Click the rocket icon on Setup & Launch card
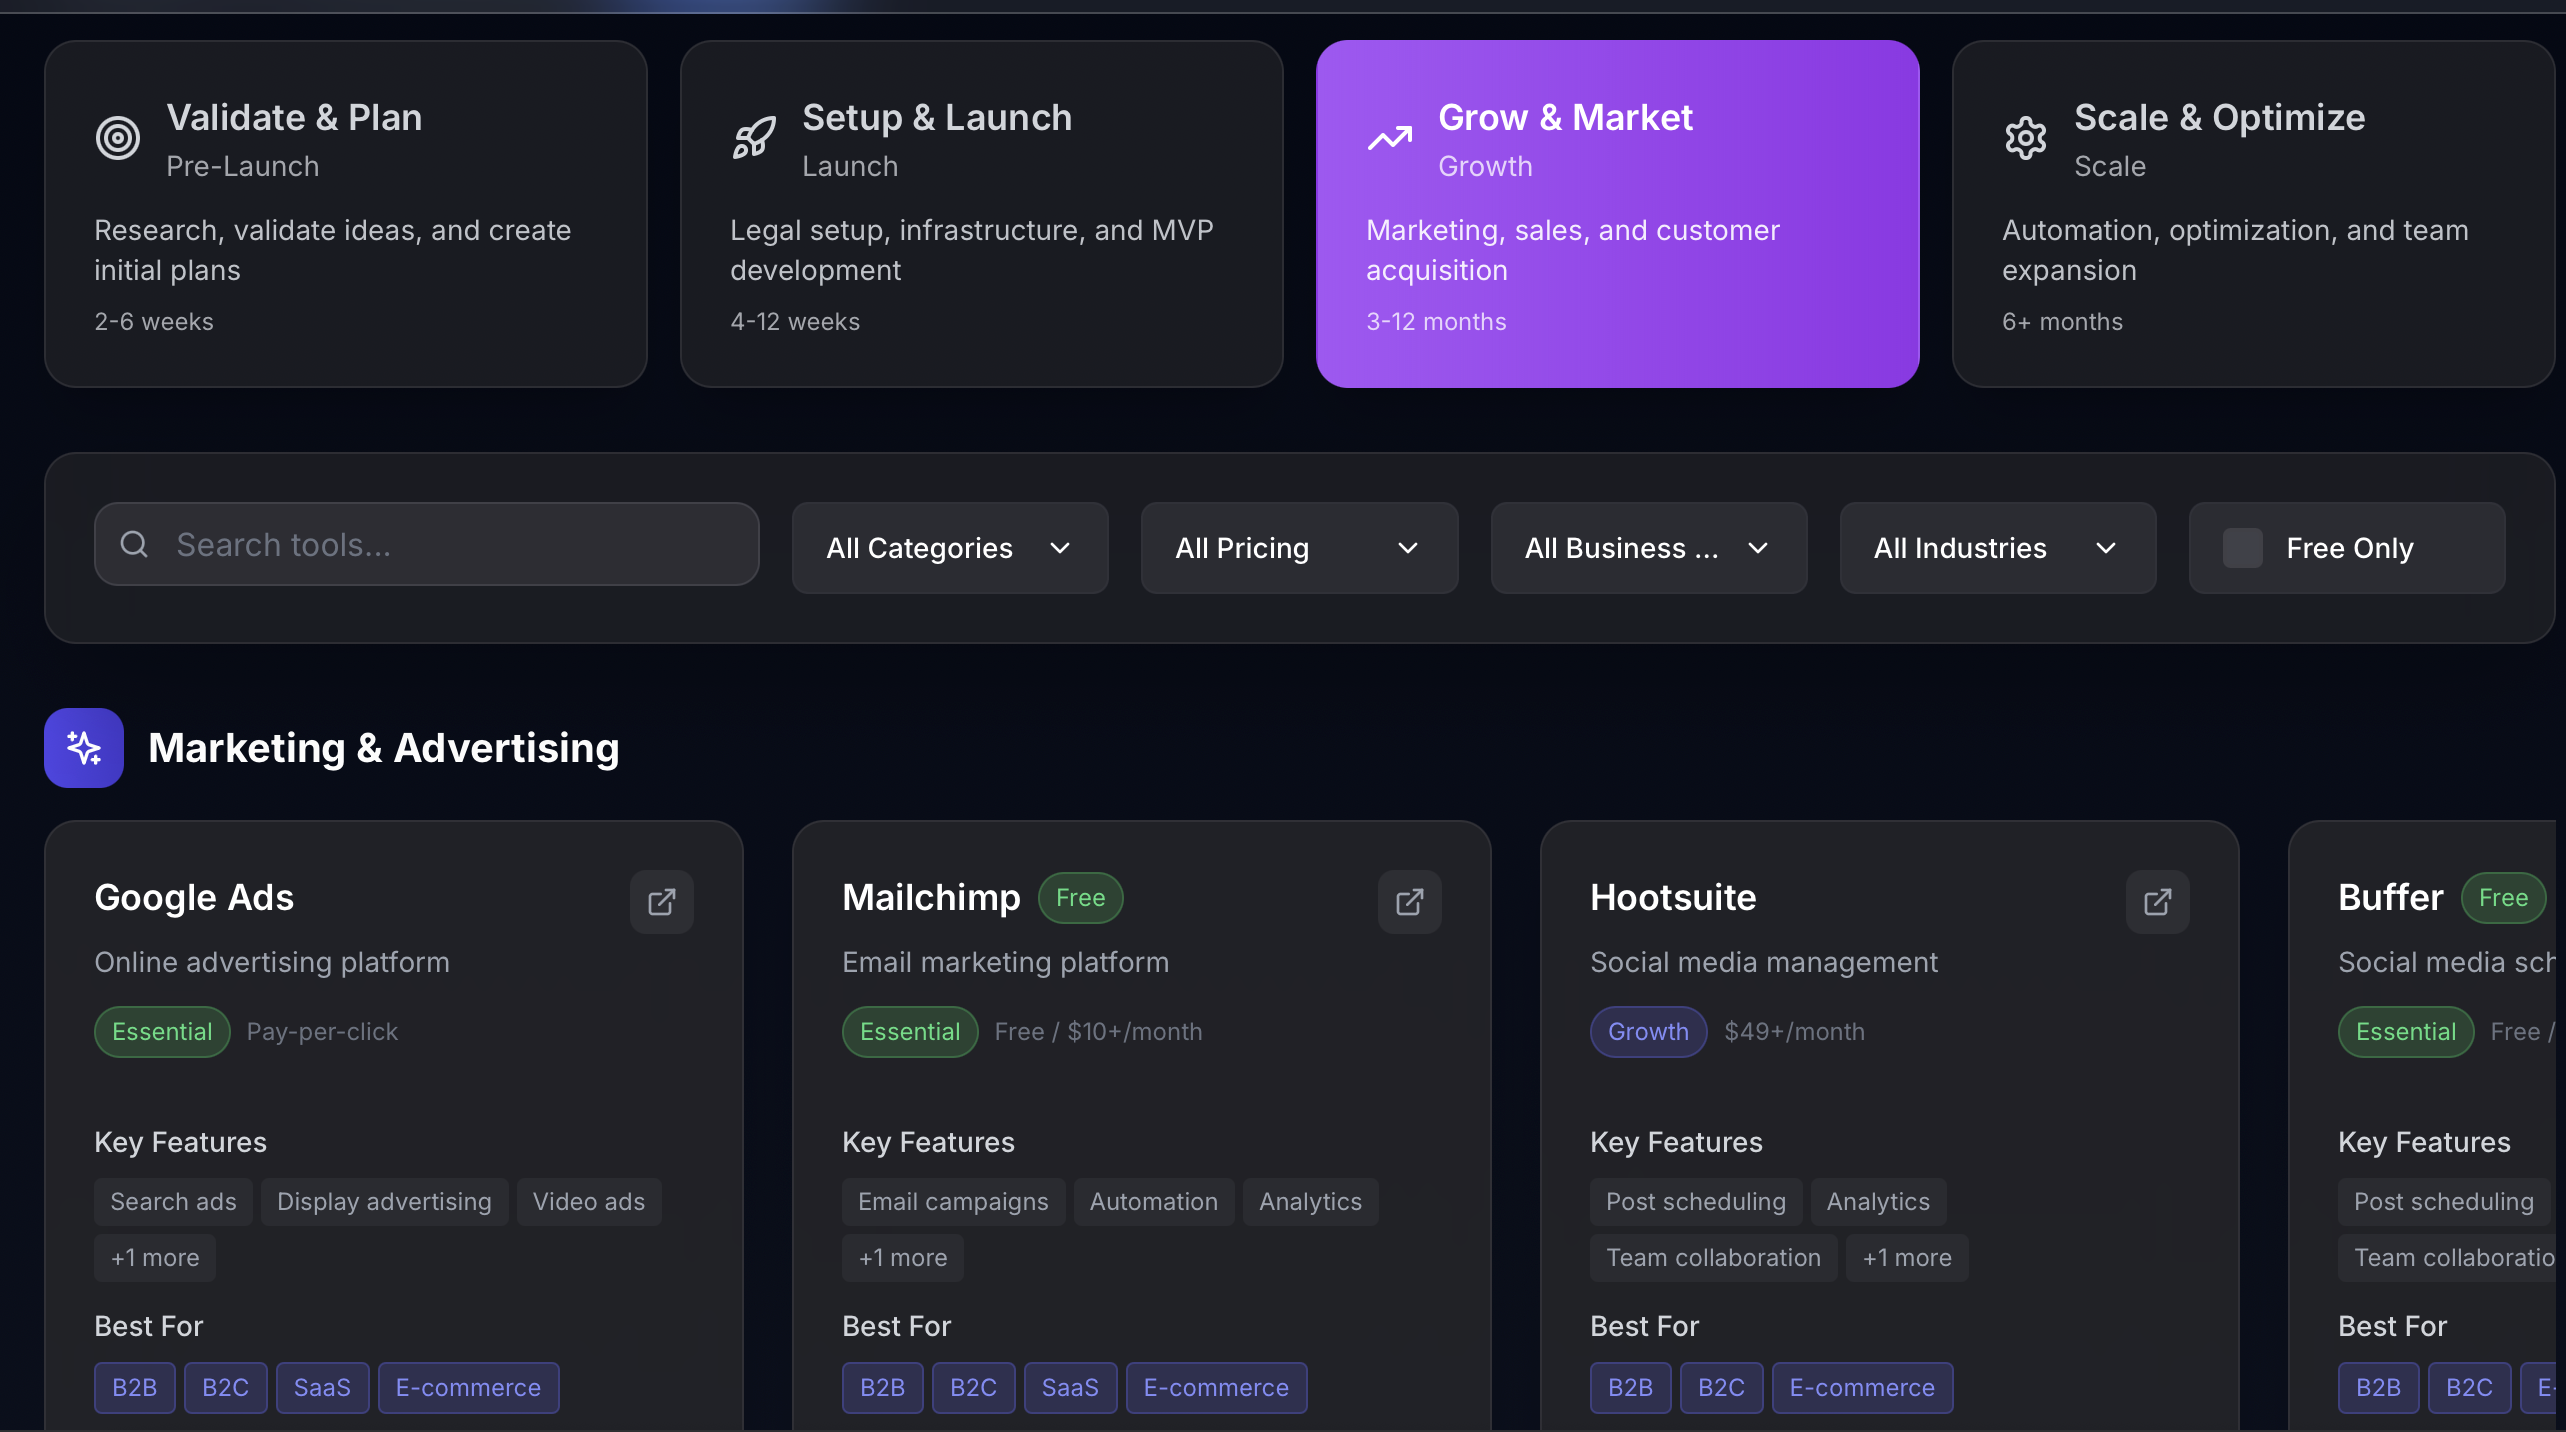Screen dimensions: 2566x1432 pyautogui.click(x=754, y=138)
